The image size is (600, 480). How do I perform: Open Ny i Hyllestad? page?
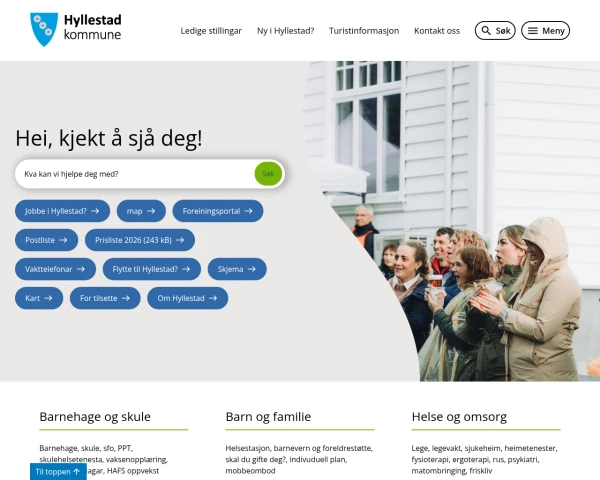click(x=285, y=31)
